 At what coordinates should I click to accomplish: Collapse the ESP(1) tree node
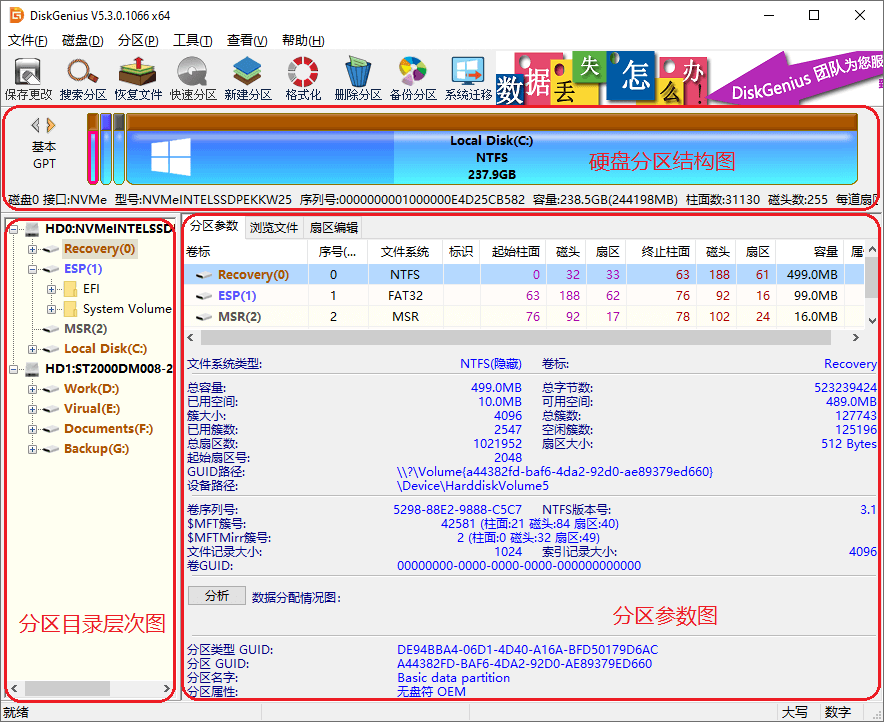pyautogui.click(x=33, y=268)
